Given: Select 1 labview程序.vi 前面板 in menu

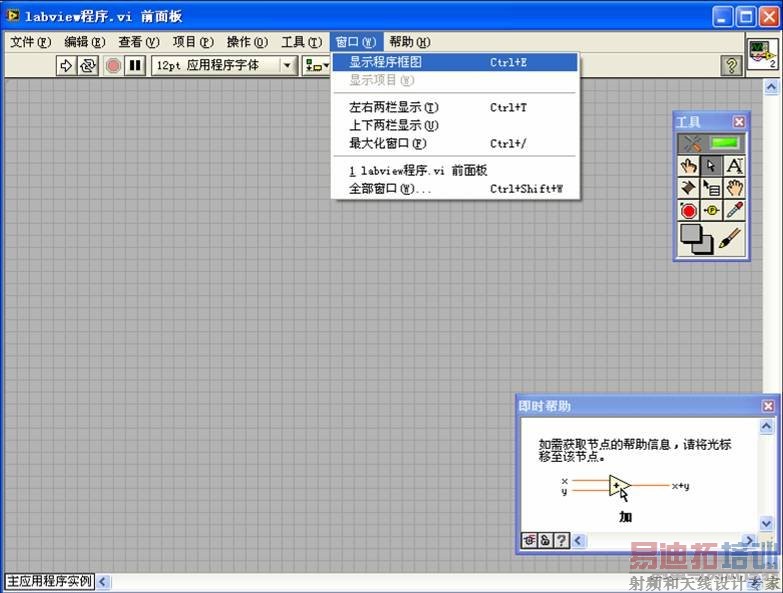Looking at the screenshot, I should 455,171.
